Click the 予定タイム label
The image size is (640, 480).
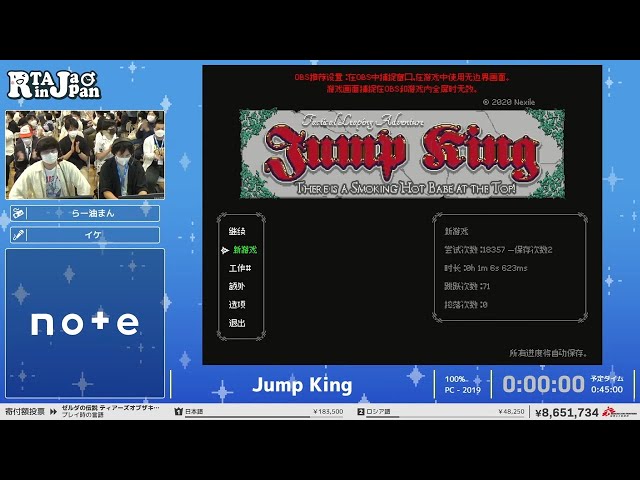click(607, 379)
